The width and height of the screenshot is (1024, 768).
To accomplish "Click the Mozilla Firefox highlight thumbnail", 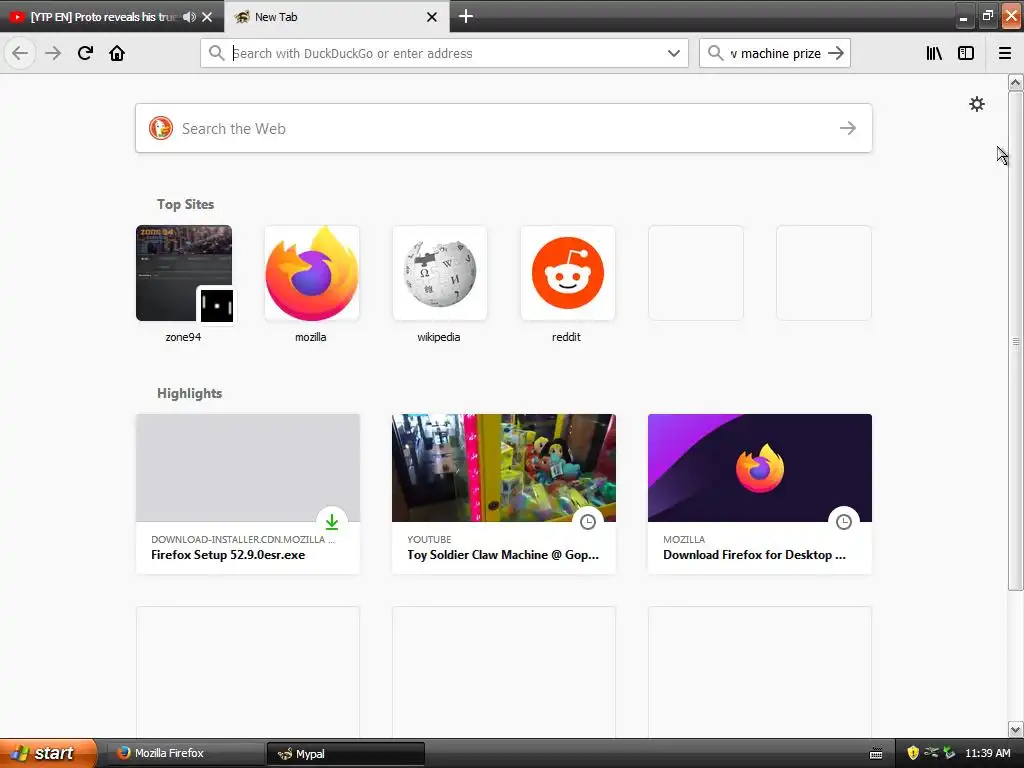I will click(x=760, y=468).
